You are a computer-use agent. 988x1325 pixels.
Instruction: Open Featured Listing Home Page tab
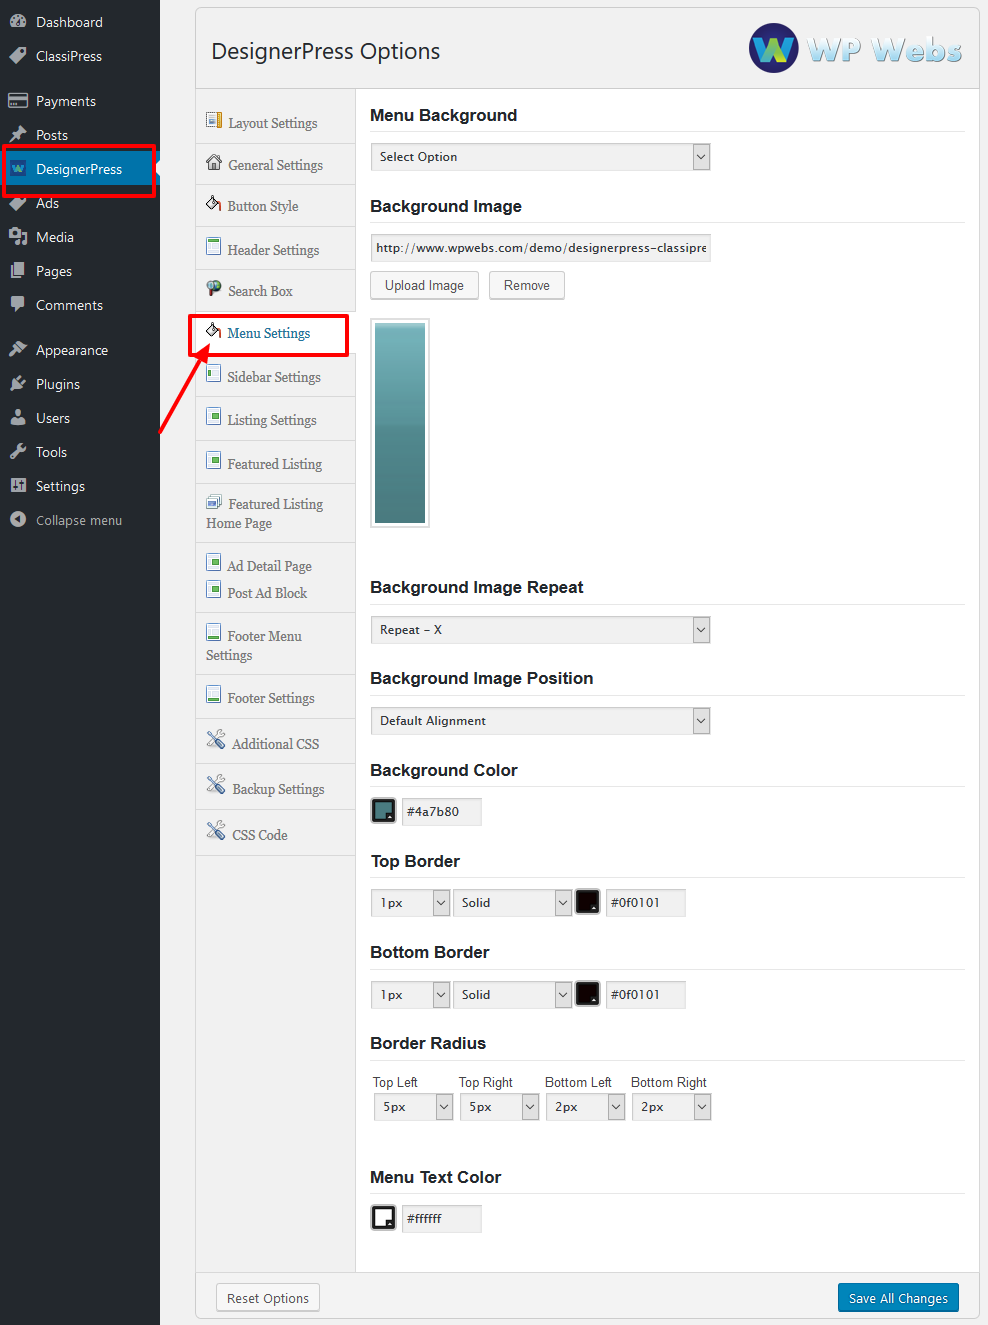(276, 514)
